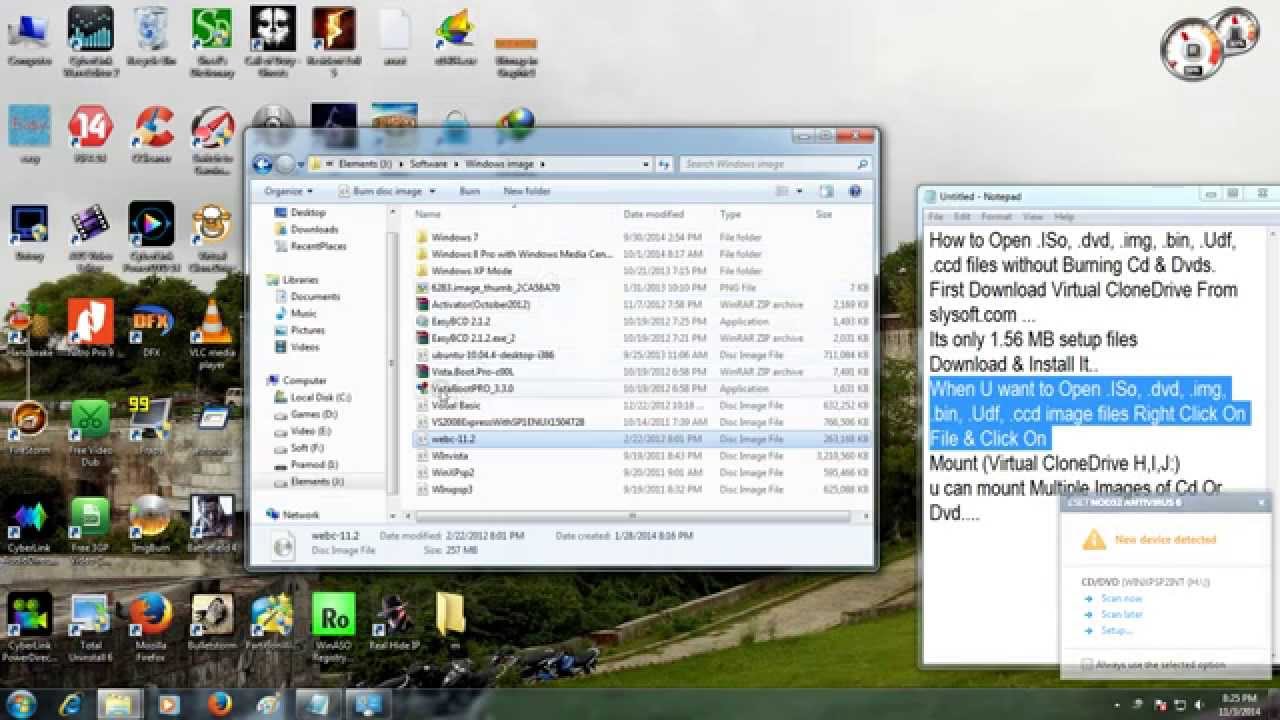Open the Computer desktop icon
The width and height of the screenshot is (1280, 720).
tap(29, 38)
